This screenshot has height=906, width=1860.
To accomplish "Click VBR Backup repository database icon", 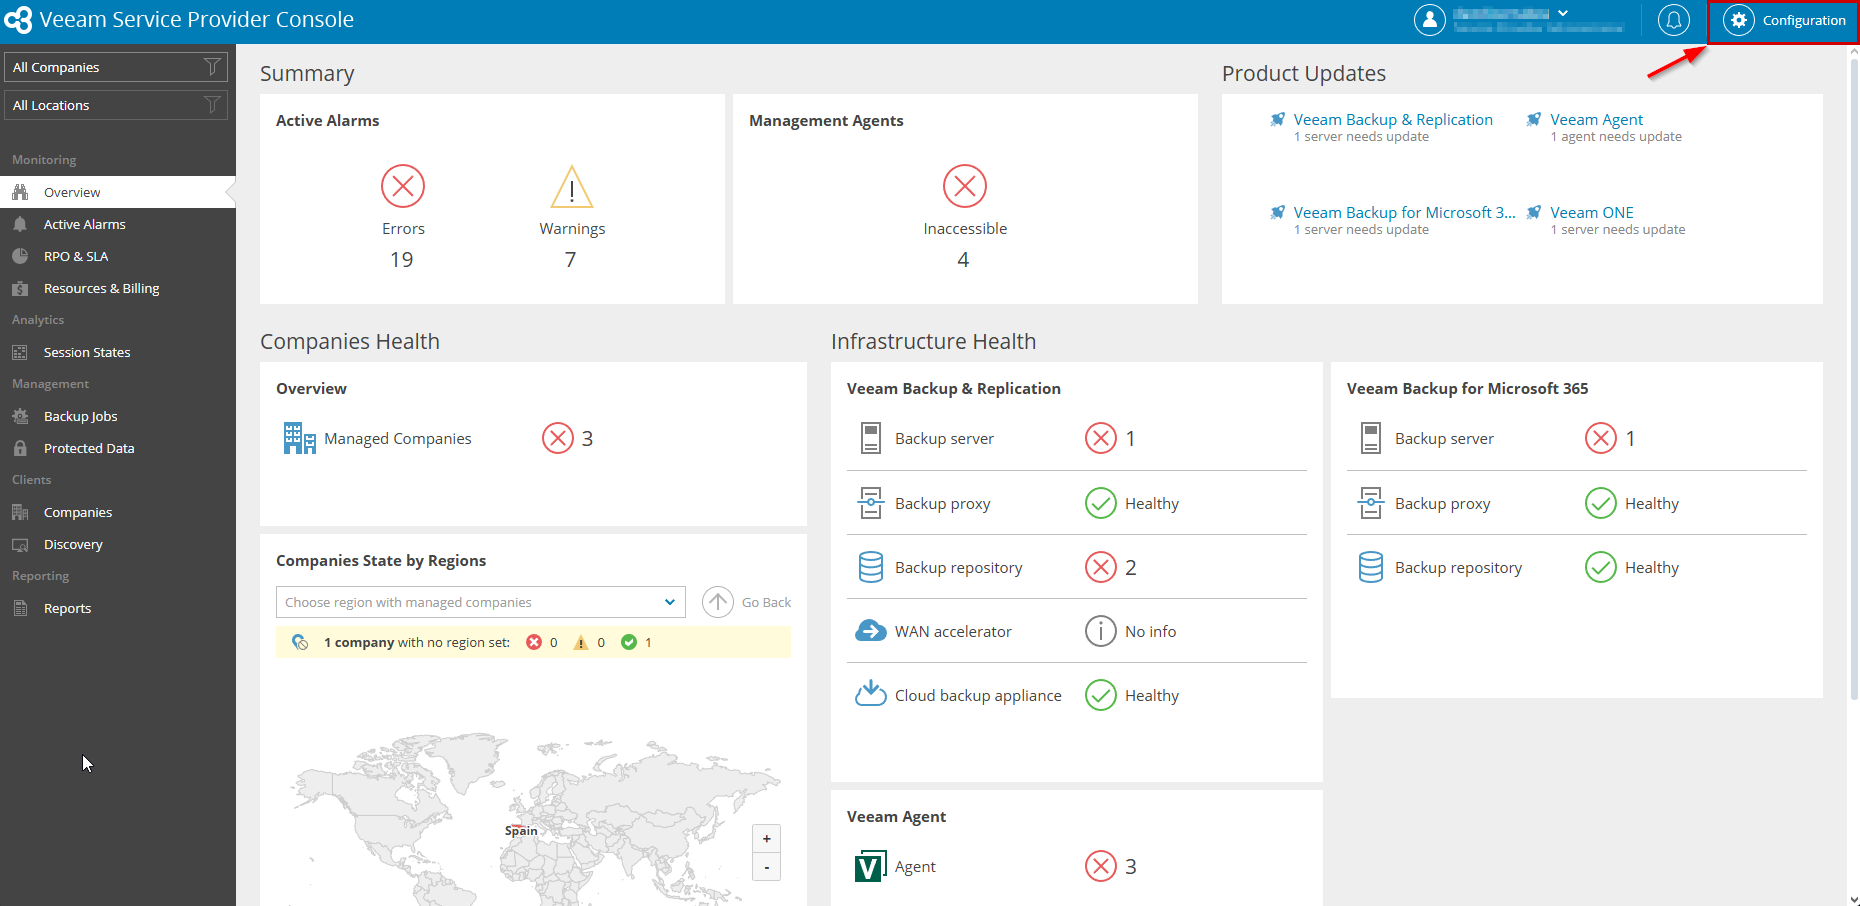I will pos(871,567).
